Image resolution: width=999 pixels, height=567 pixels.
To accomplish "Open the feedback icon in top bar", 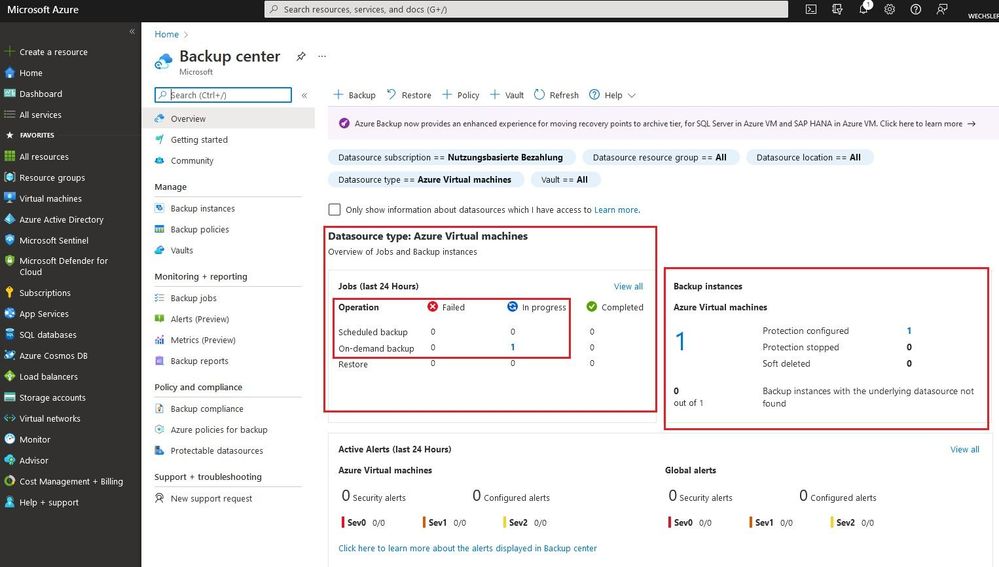I will pos(942,9).
